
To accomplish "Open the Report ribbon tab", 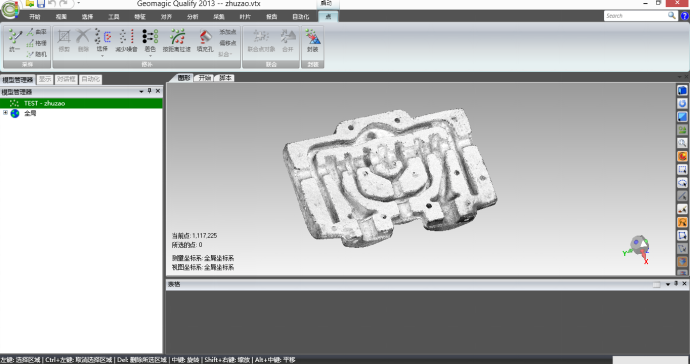I will click(272, 17).
